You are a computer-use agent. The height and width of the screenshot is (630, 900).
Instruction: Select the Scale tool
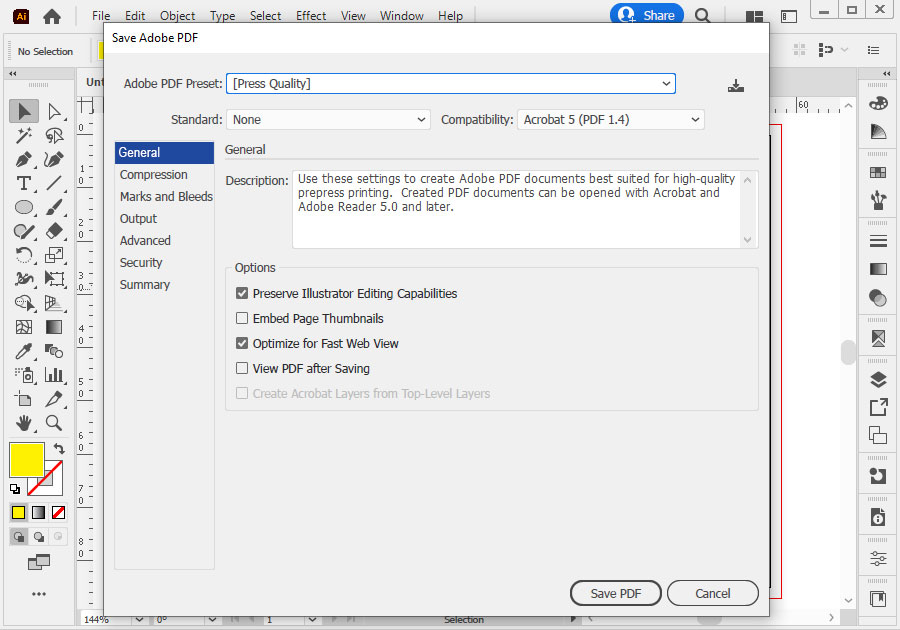pyautogui.click(x=54, y=255)
